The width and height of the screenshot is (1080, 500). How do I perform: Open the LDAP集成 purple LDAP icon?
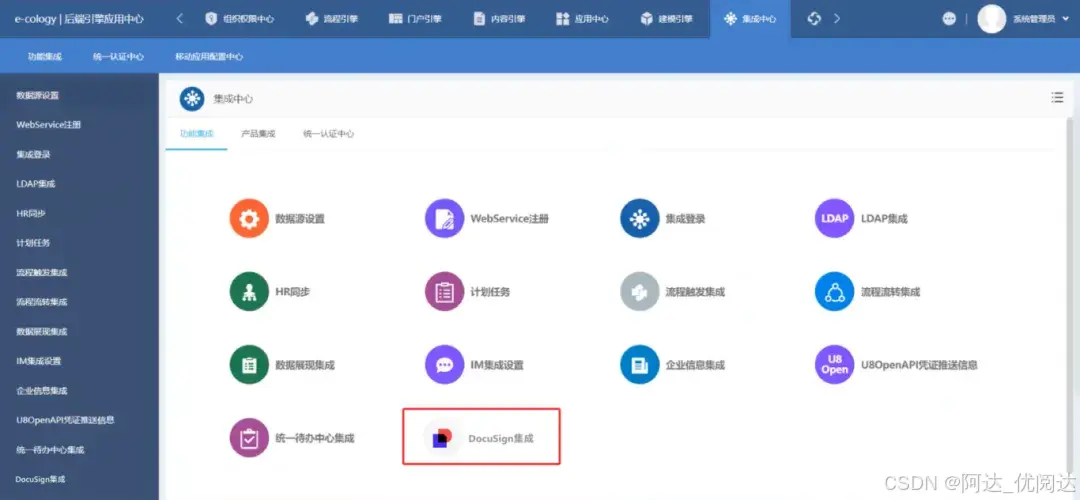click(835, 218)
